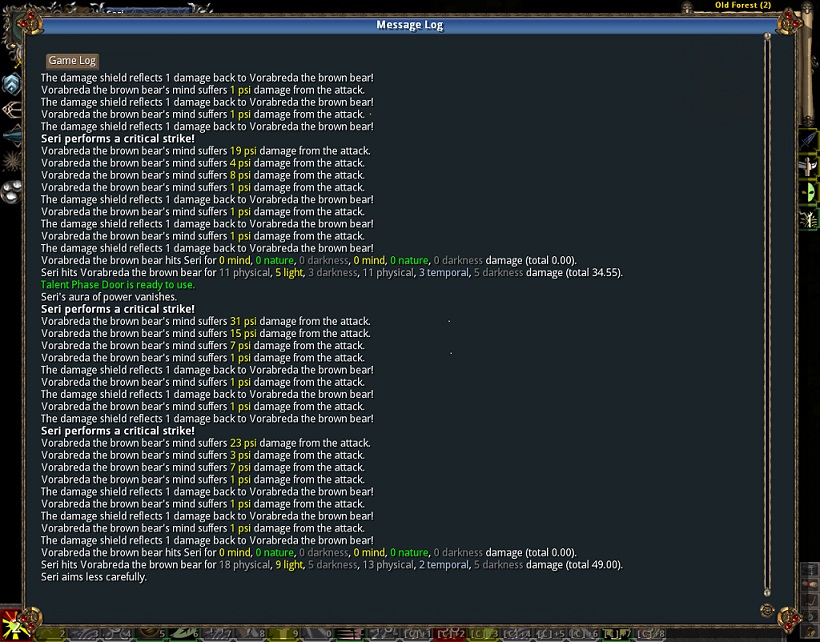
Task: Click the Talent Phase Door ready message
Action: (118, 285)
